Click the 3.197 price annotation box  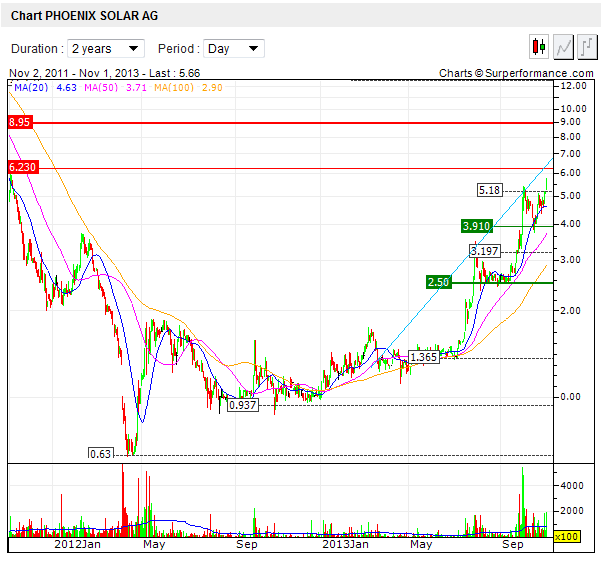pyautogui.click(x=485, y=251)
